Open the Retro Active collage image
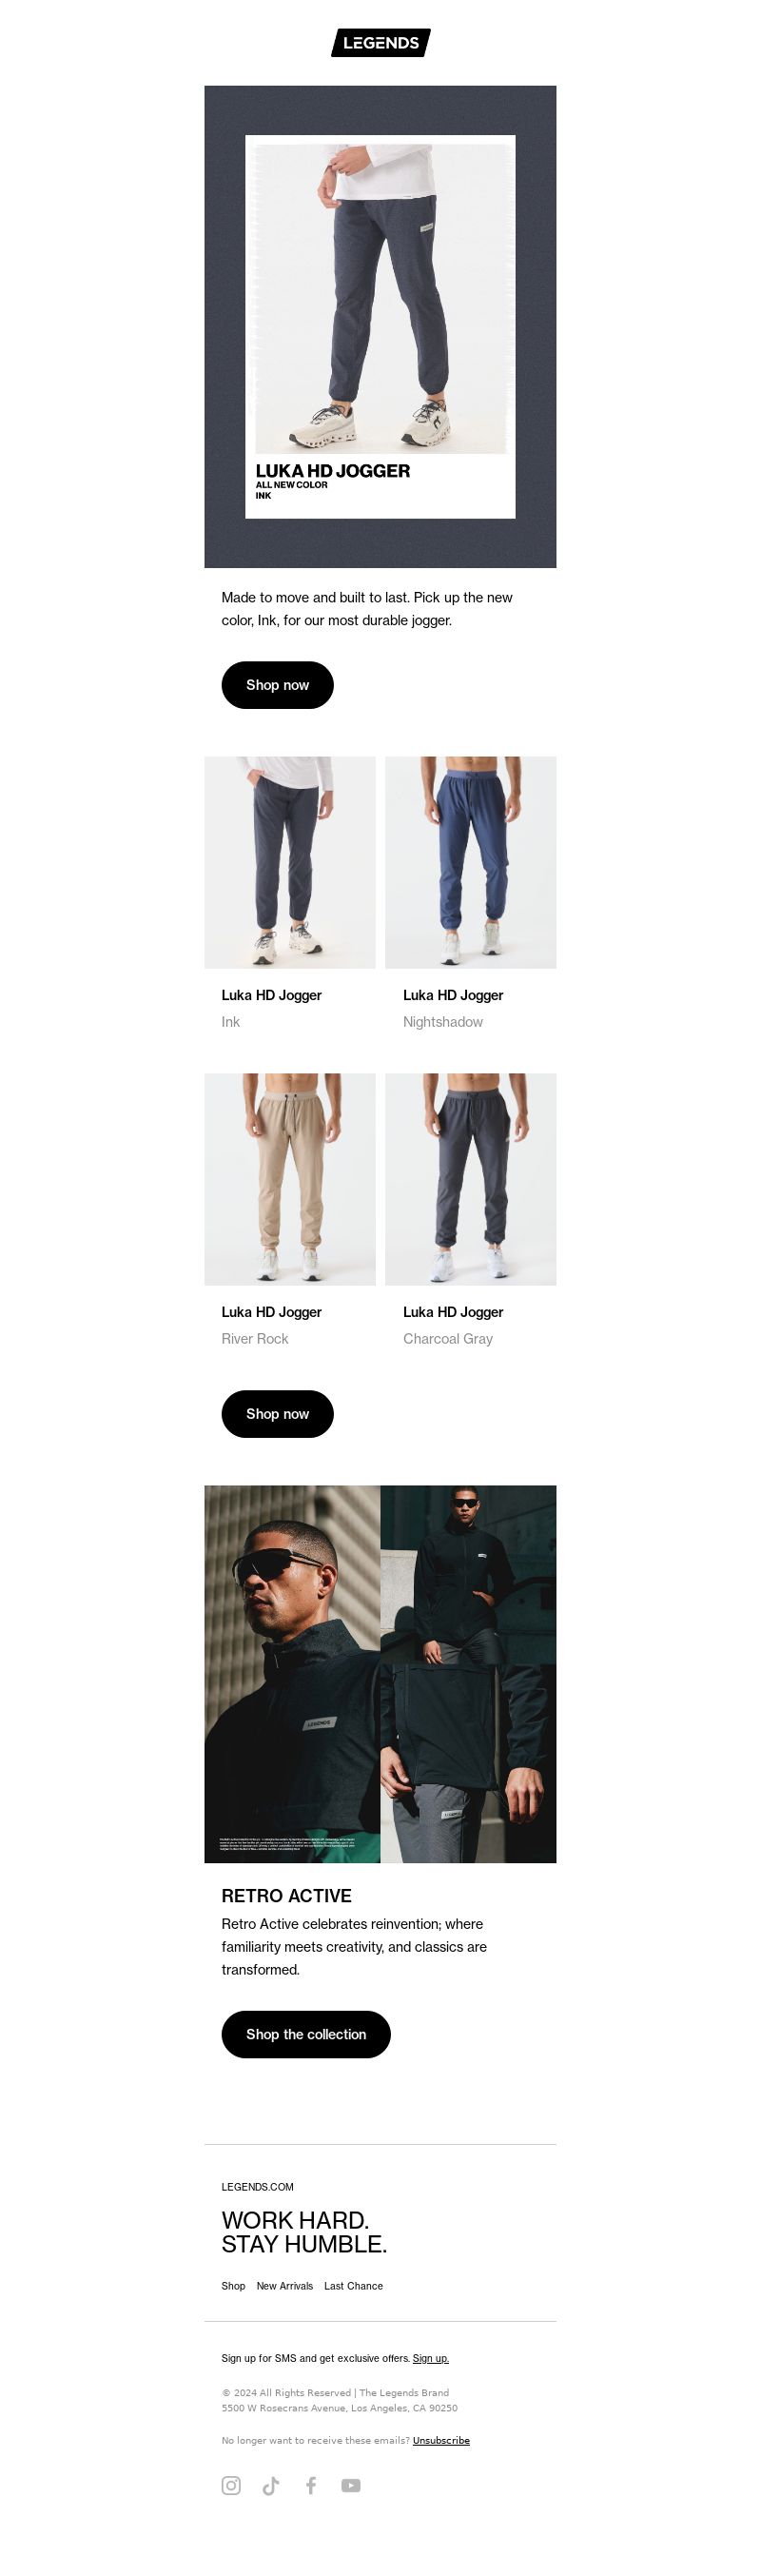Screen dimensions: 761x2576 pyautogui.click(x=380, y=1674)
